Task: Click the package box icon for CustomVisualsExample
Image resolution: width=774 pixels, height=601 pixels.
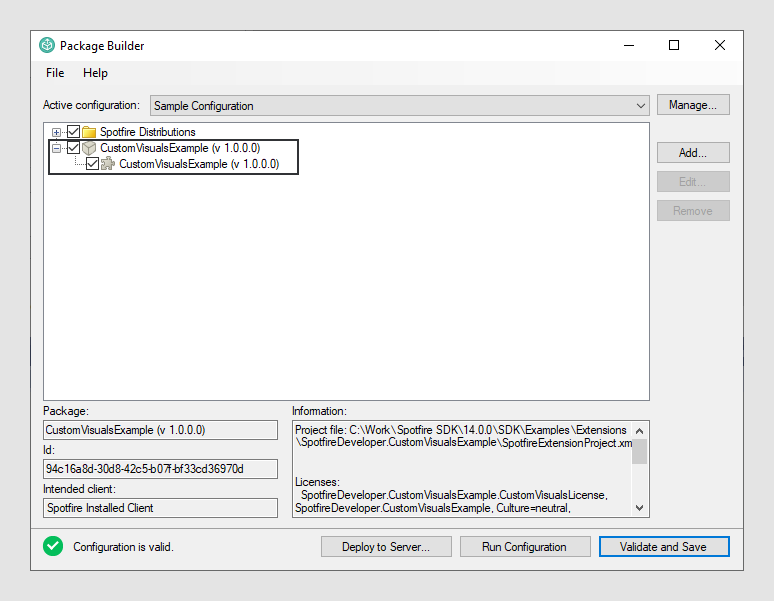Action: [x=89, y=148]
